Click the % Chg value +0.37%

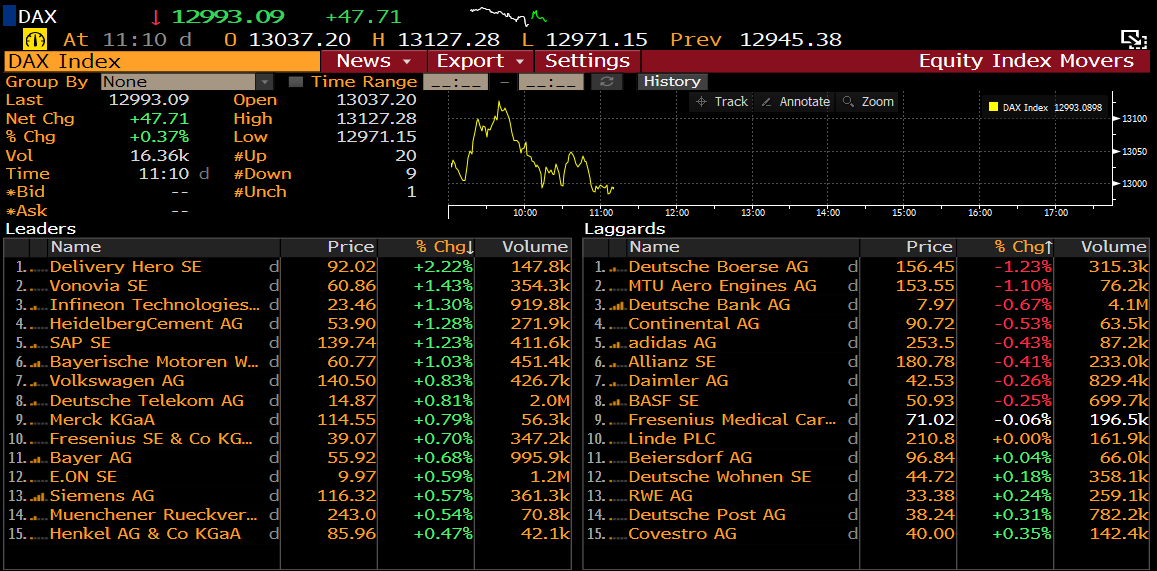tap(159, 137)
